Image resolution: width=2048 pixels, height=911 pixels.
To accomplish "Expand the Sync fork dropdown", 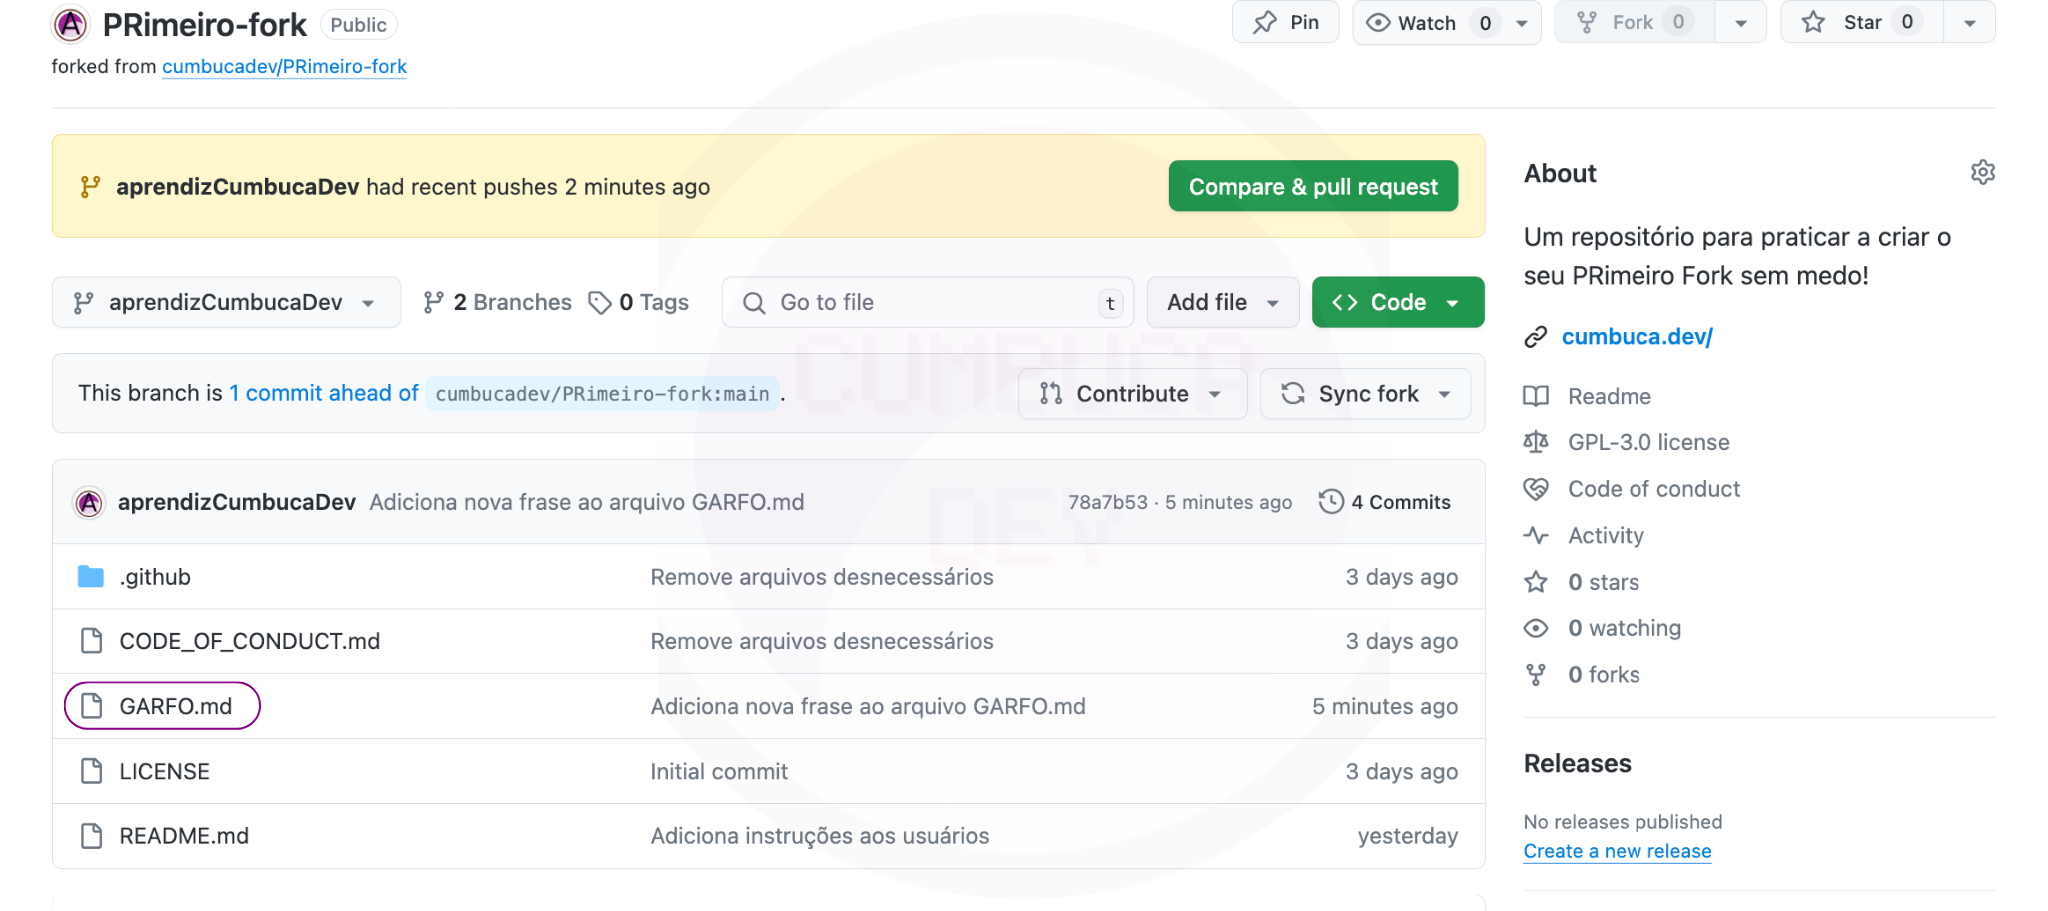I will coord(1365,394).
